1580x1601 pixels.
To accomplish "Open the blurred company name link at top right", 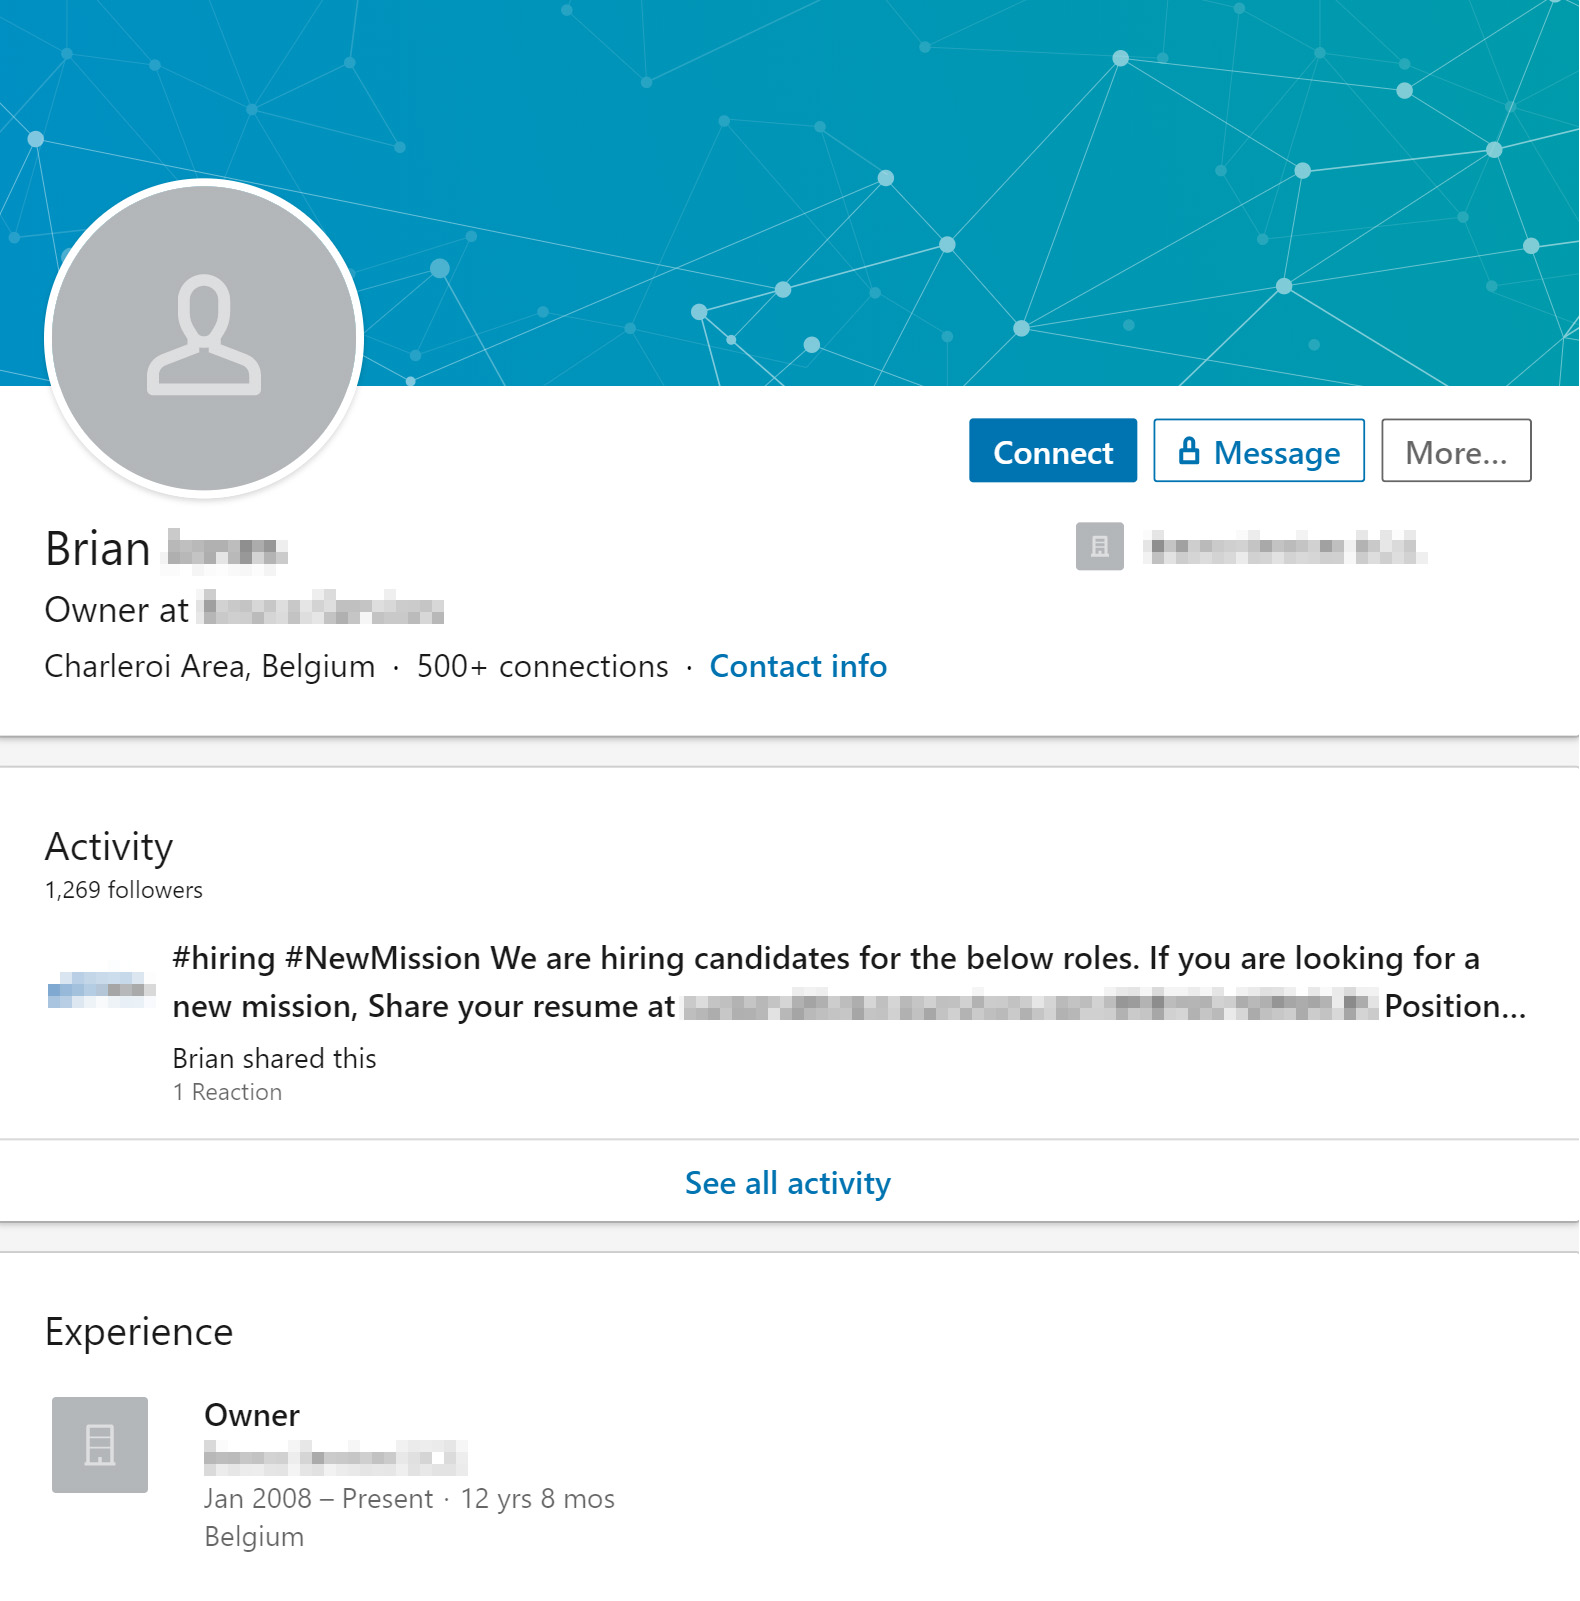I will (x=1285, y=547).
